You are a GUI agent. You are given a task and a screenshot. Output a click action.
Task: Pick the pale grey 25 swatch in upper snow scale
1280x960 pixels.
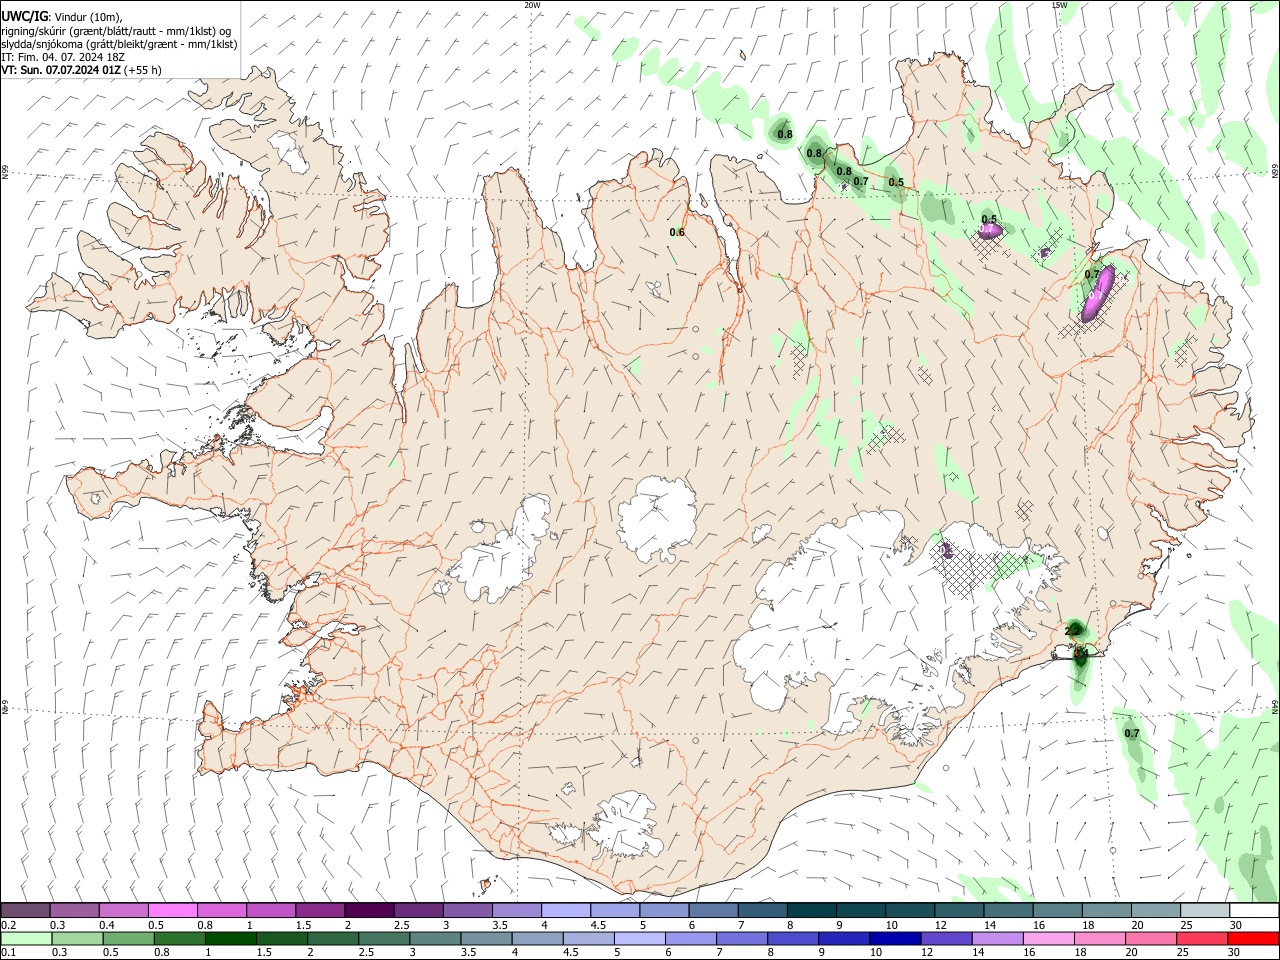coord(1206,910)
